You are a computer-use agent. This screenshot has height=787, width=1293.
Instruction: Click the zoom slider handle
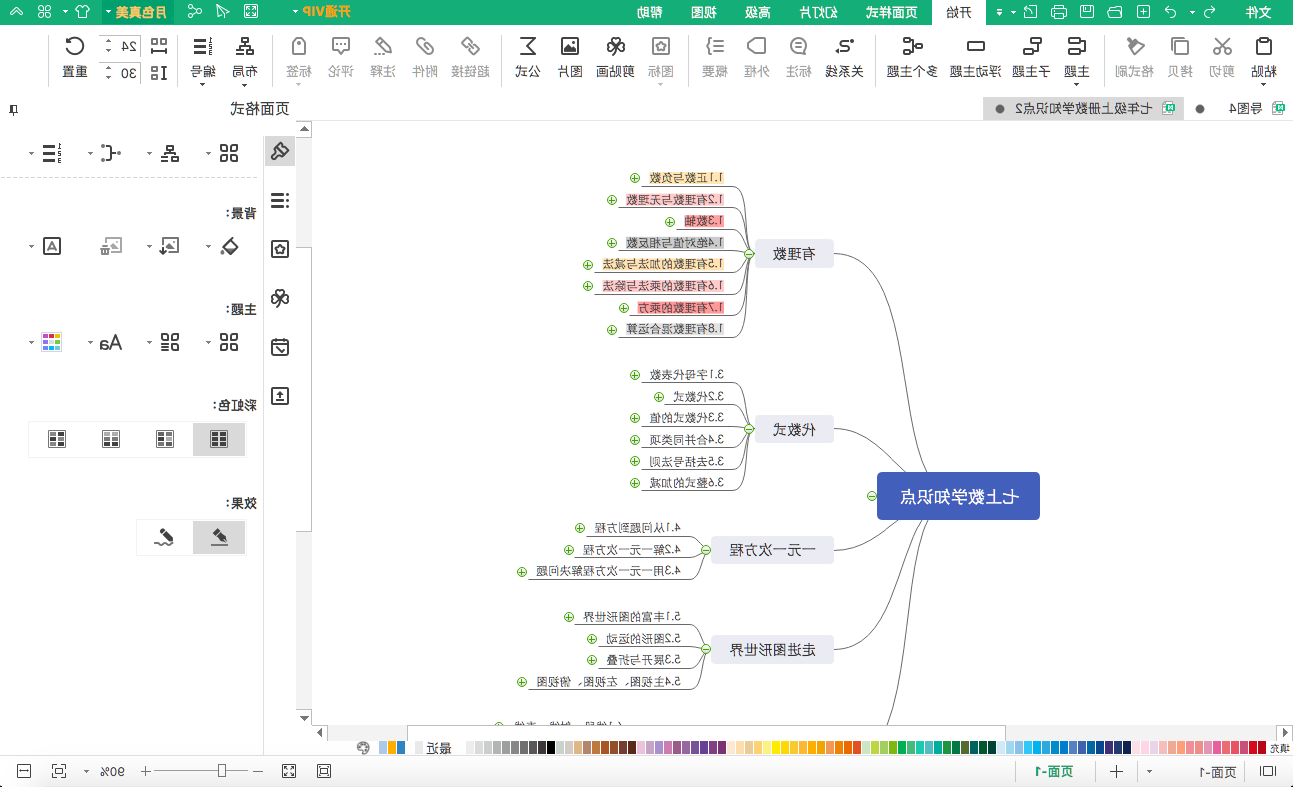pyautogui.click(x=222, y=771)
